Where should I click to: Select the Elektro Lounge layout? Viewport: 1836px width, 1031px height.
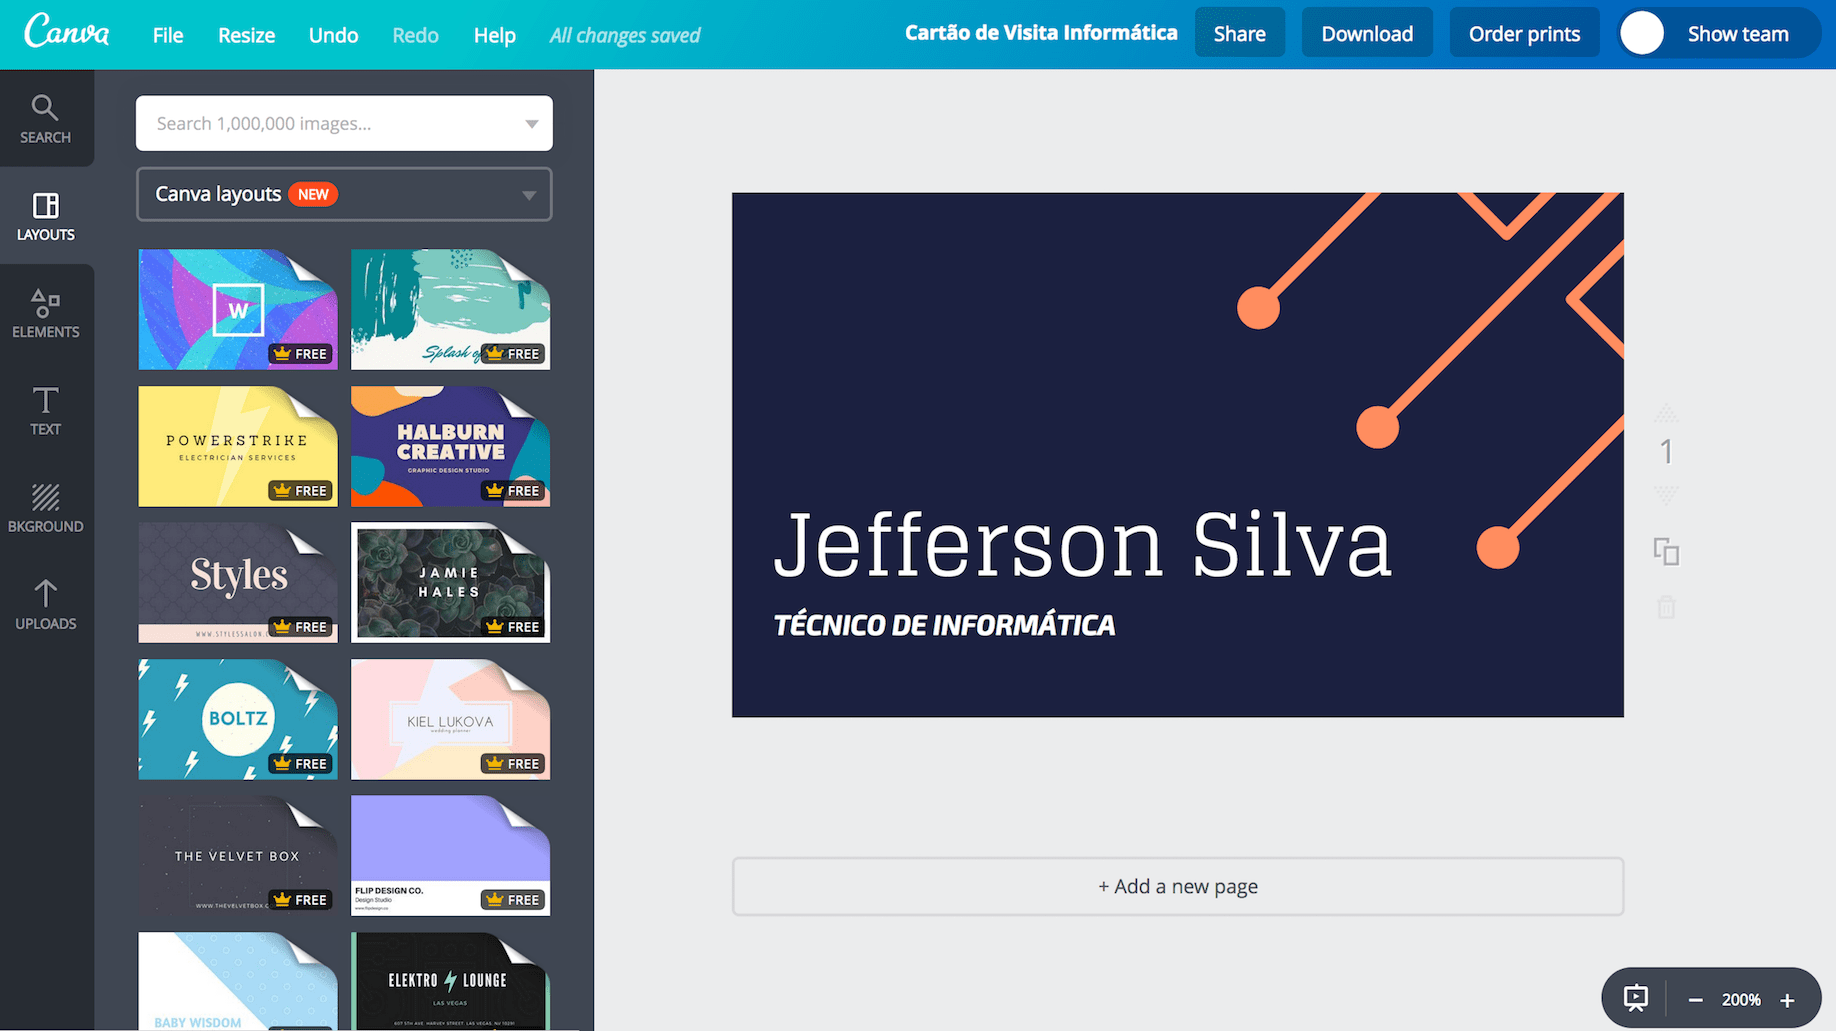[451, 981]
